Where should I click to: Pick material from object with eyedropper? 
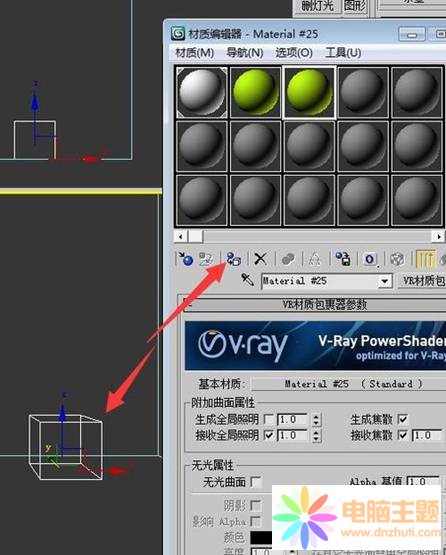coord(247,280)
